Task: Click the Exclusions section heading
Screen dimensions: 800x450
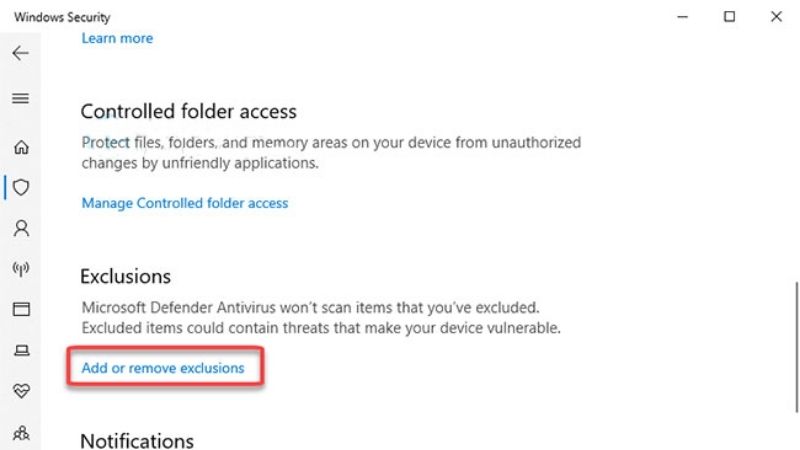Action: (126, 277)
